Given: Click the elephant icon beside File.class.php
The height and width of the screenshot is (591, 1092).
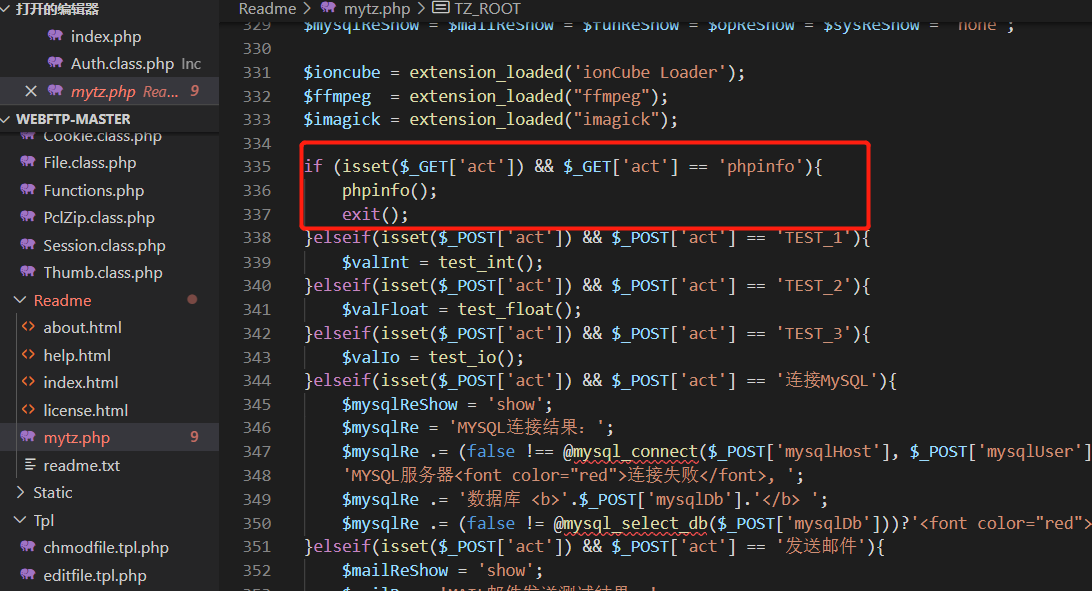Looking at the screenshot, I should pos(28,163).
